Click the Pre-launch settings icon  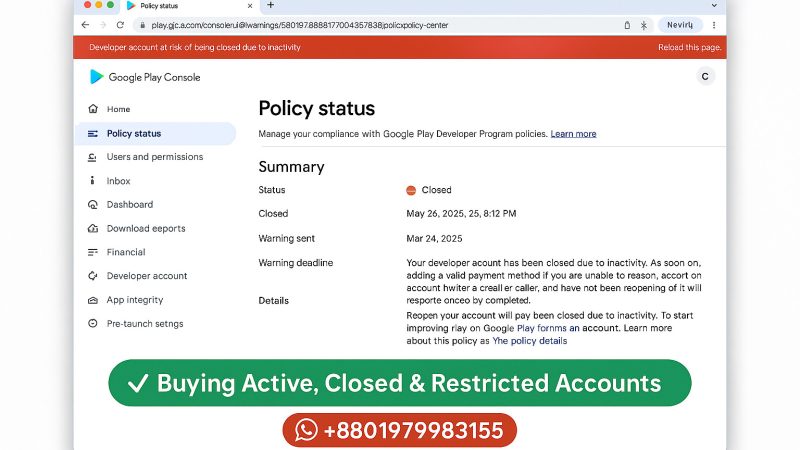click(93, 323)
